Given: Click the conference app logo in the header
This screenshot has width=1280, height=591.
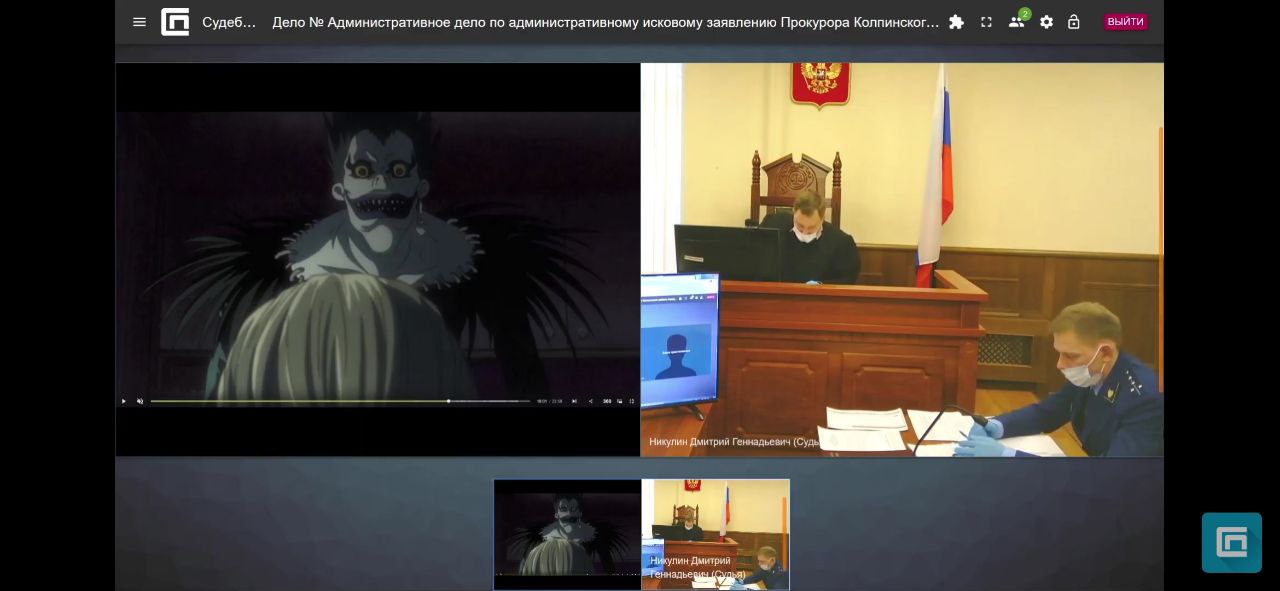Looking at the screenshot, I should [x=175, y=22].
